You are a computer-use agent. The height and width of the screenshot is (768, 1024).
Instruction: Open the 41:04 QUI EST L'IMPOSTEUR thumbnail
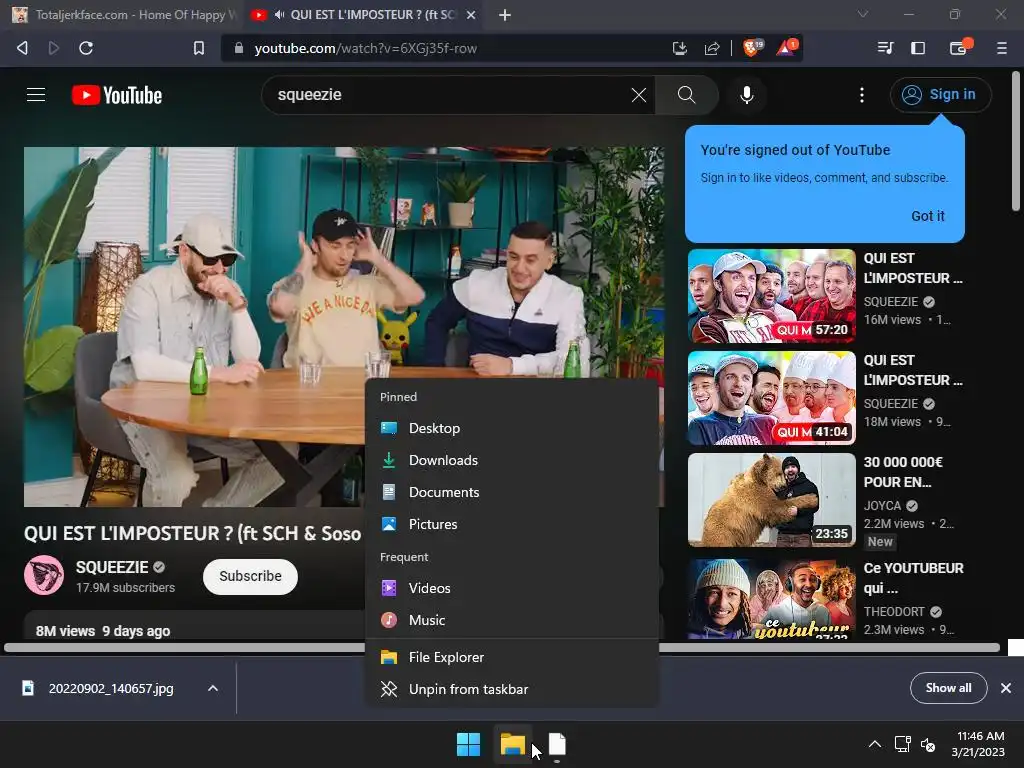point(771,398)
